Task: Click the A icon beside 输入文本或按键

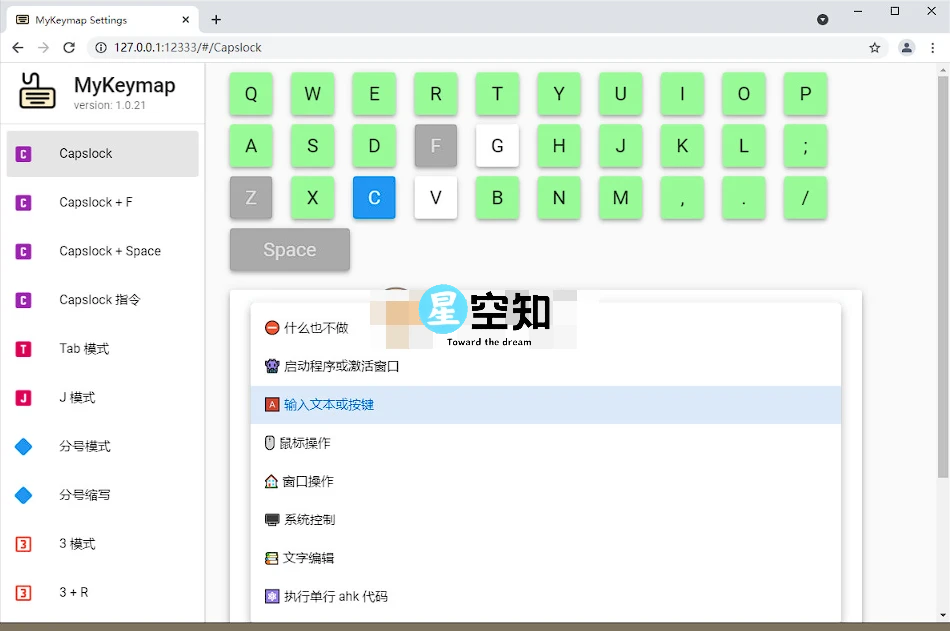Action: (271, 404)
